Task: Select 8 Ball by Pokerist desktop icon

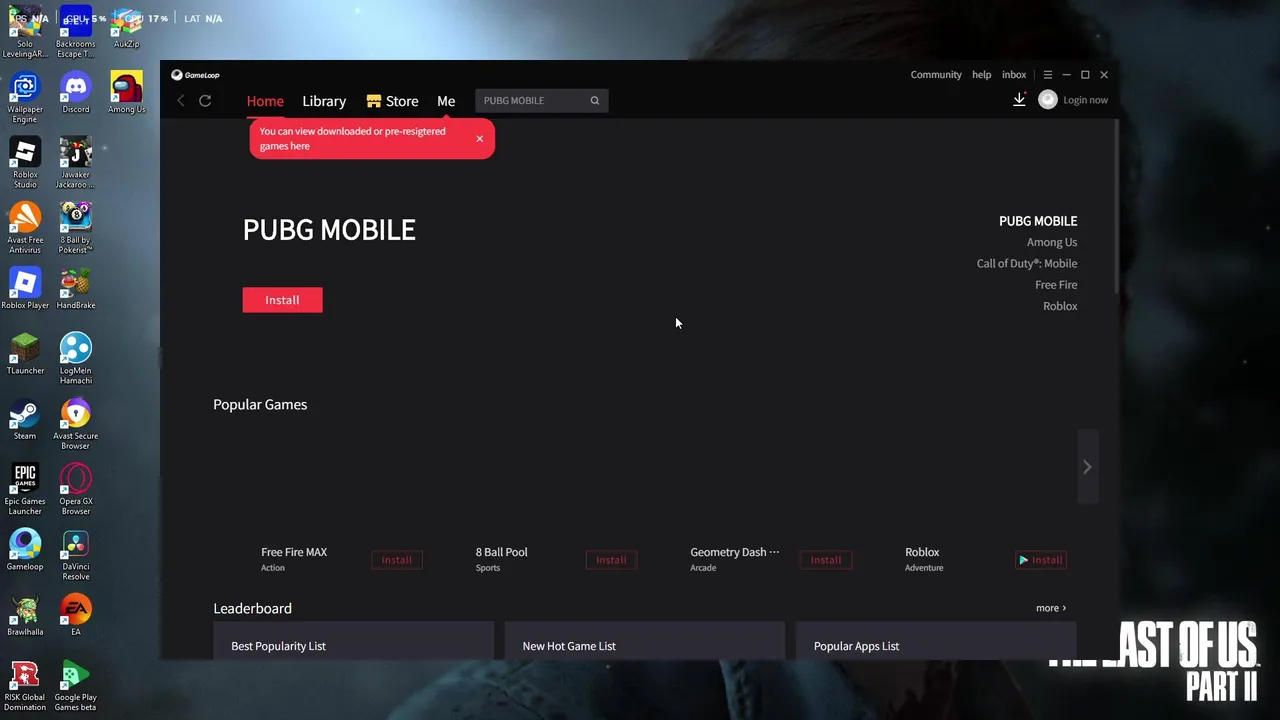Action: (75, 228)
